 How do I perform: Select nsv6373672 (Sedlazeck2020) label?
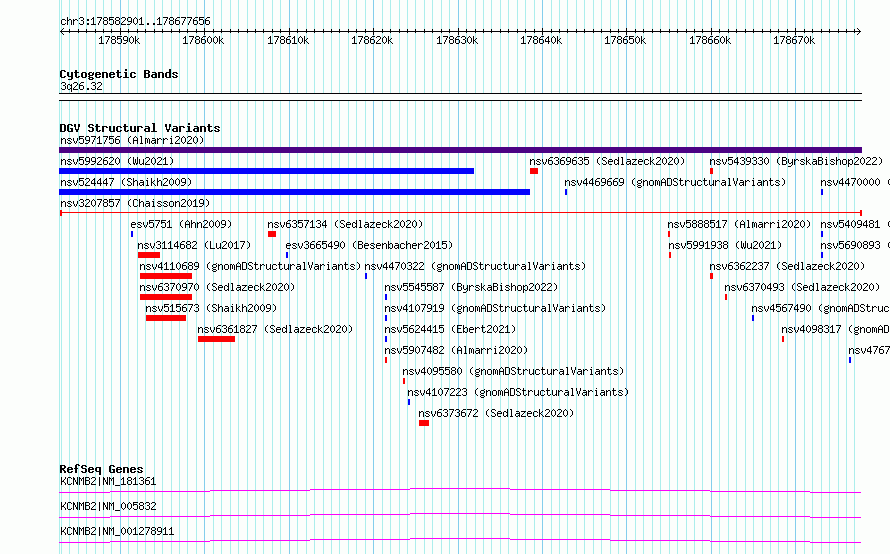496,413
